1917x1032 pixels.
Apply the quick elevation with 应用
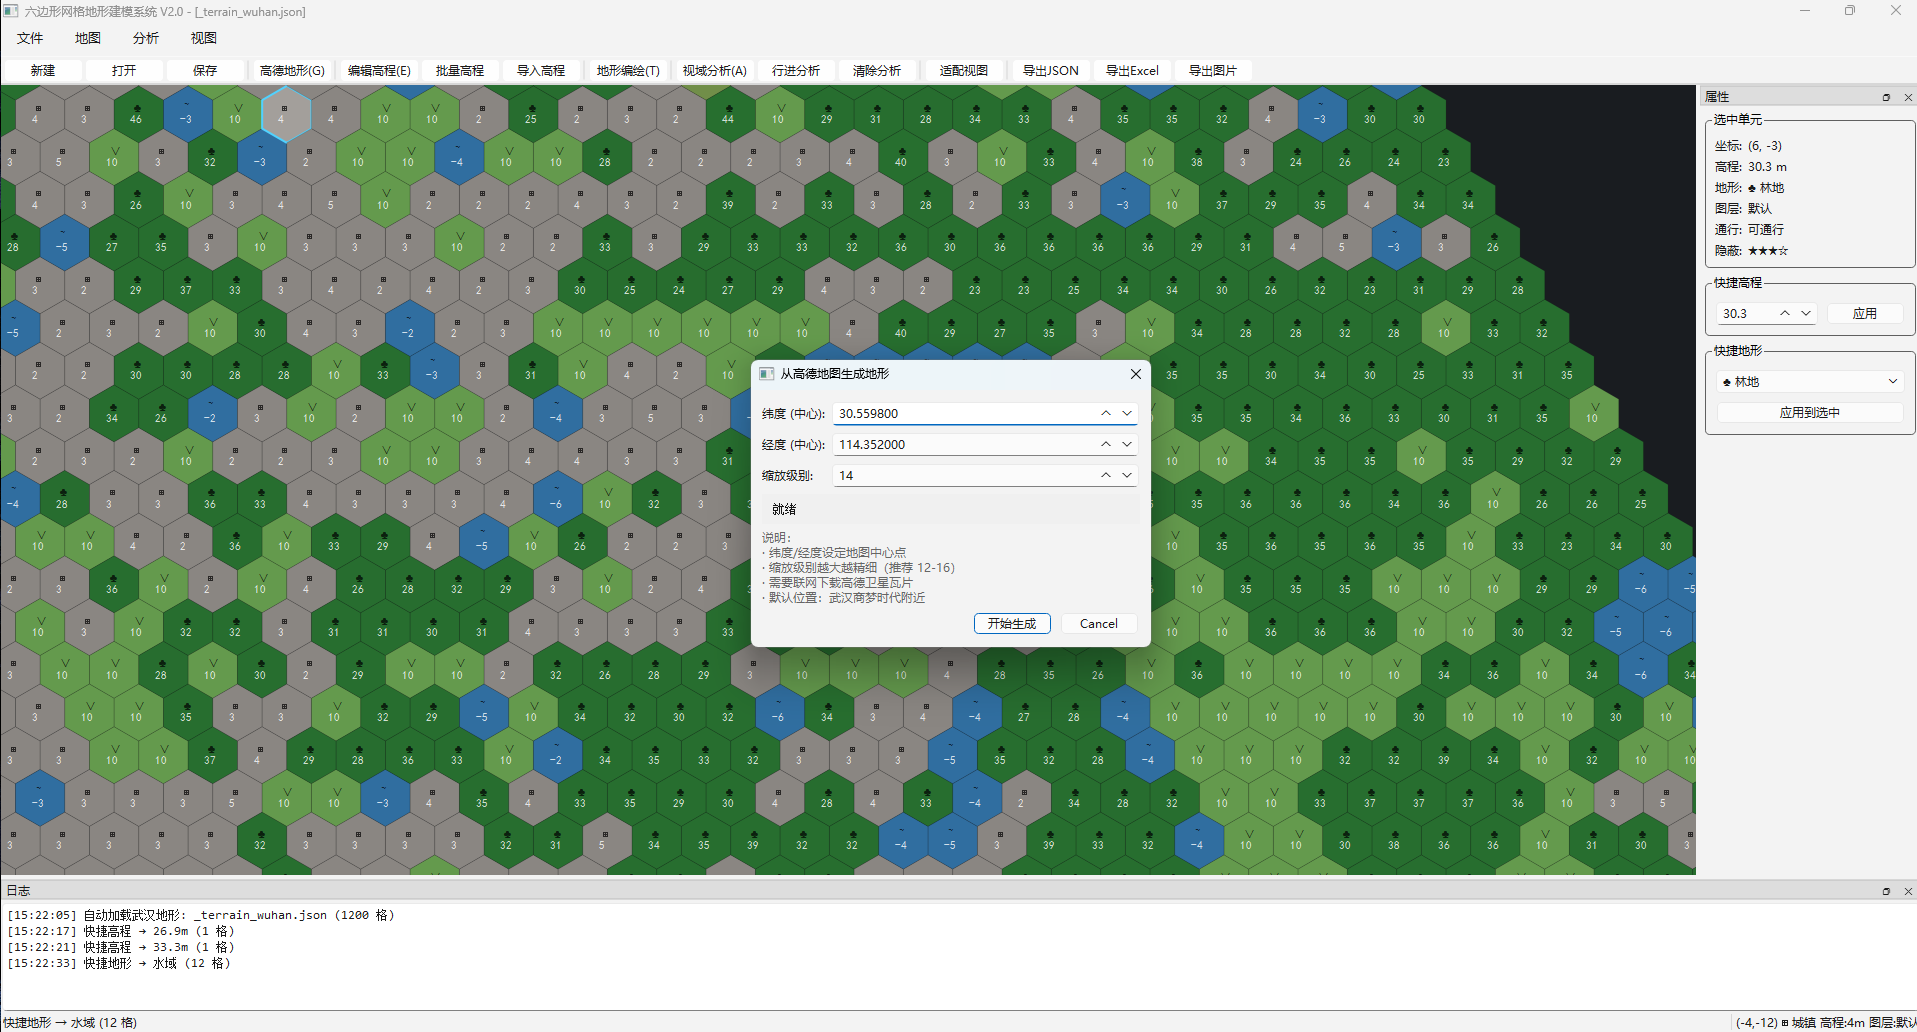1864,314
